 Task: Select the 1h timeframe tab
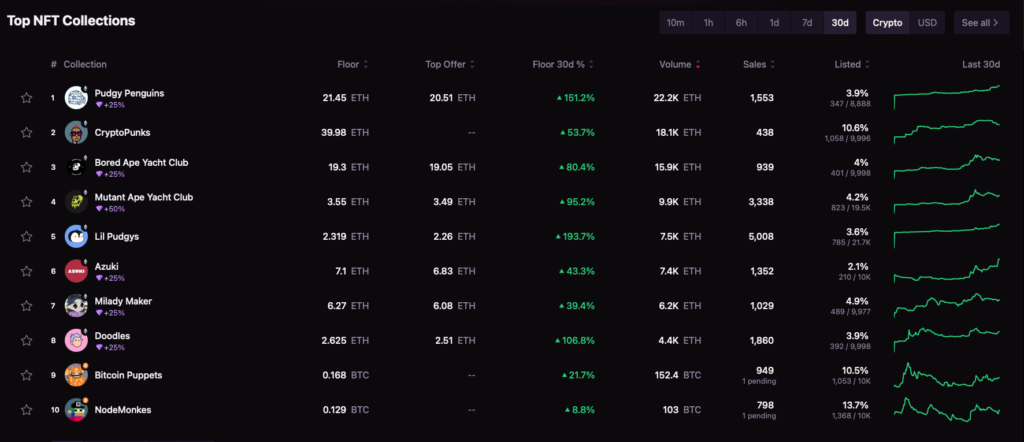click(x=709, y=23)
